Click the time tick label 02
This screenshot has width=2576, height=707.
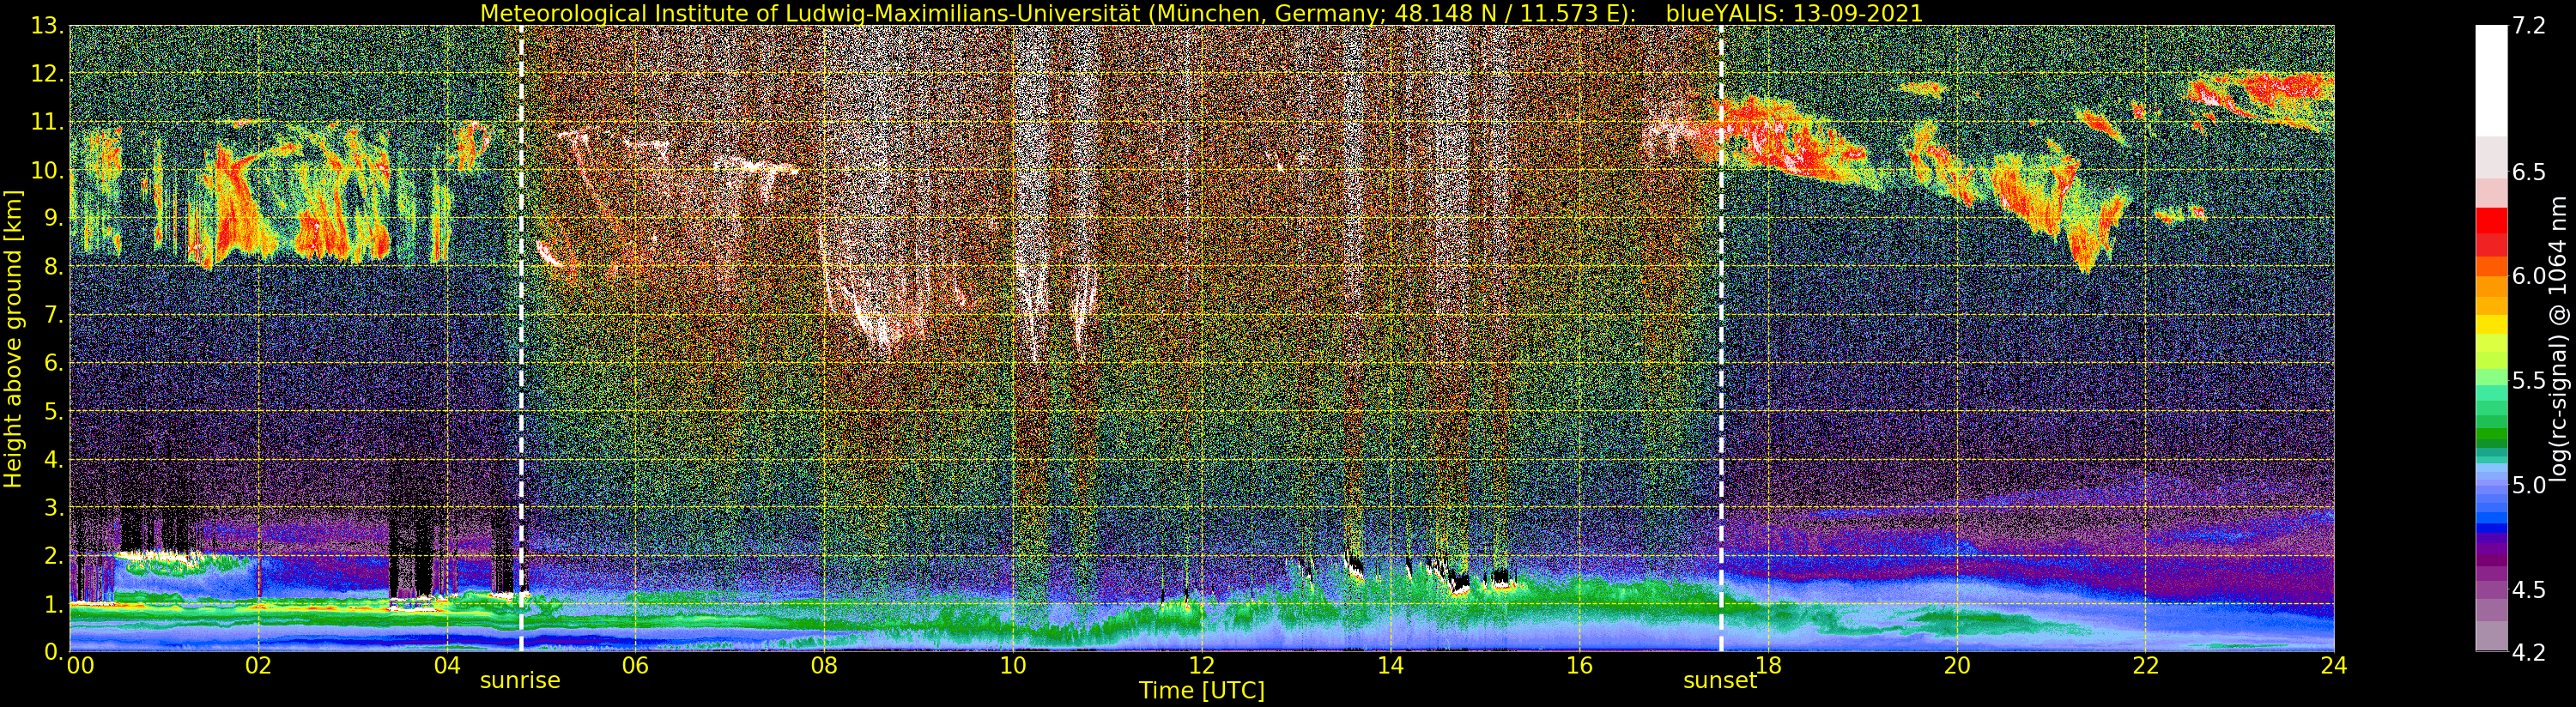(258, 666)
